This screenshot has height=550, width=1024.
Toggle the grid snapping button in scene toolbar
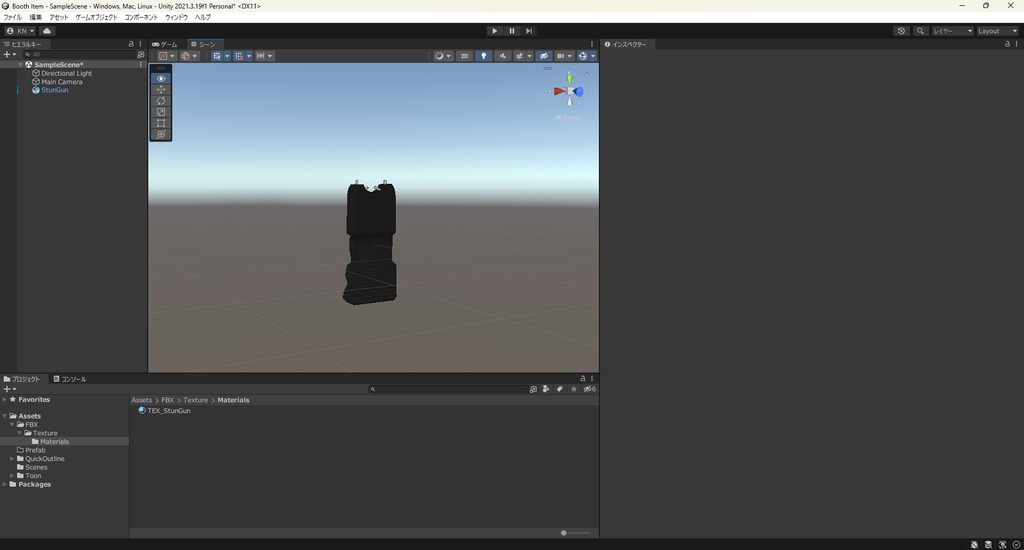pos(239,56)
